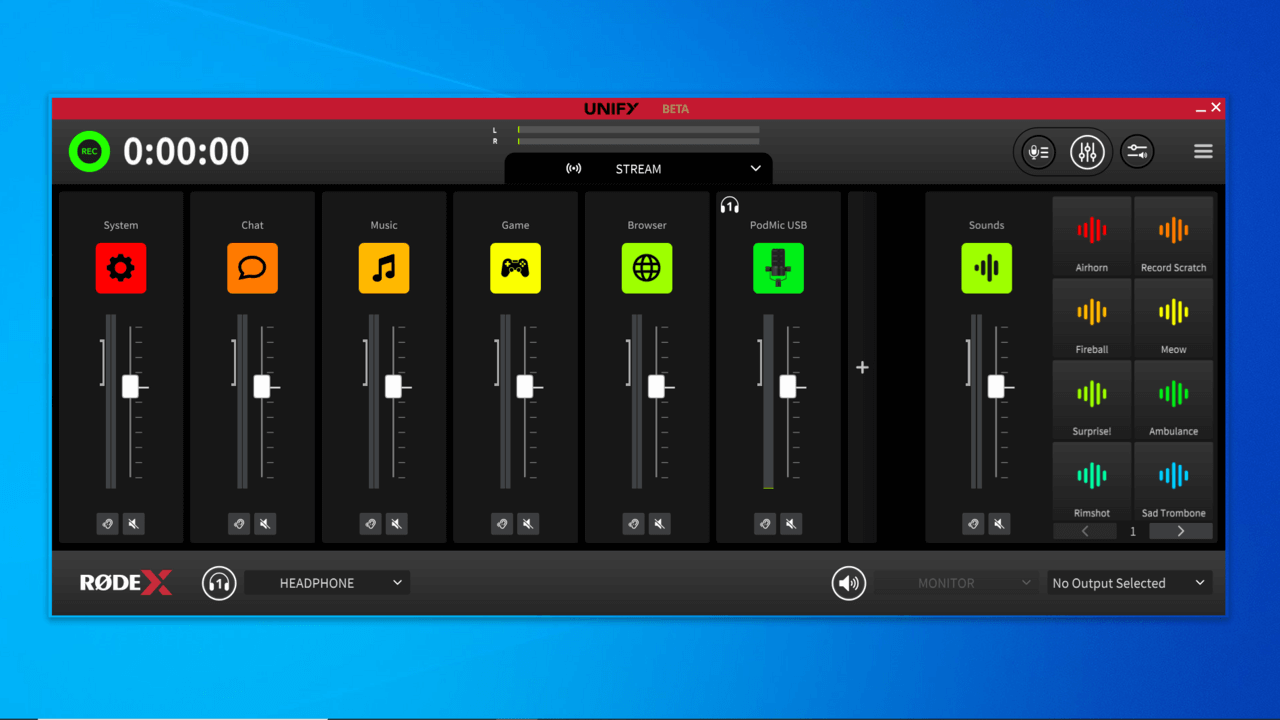
Task: Click the orange Chat bubble channel icon
Action: 252,268
